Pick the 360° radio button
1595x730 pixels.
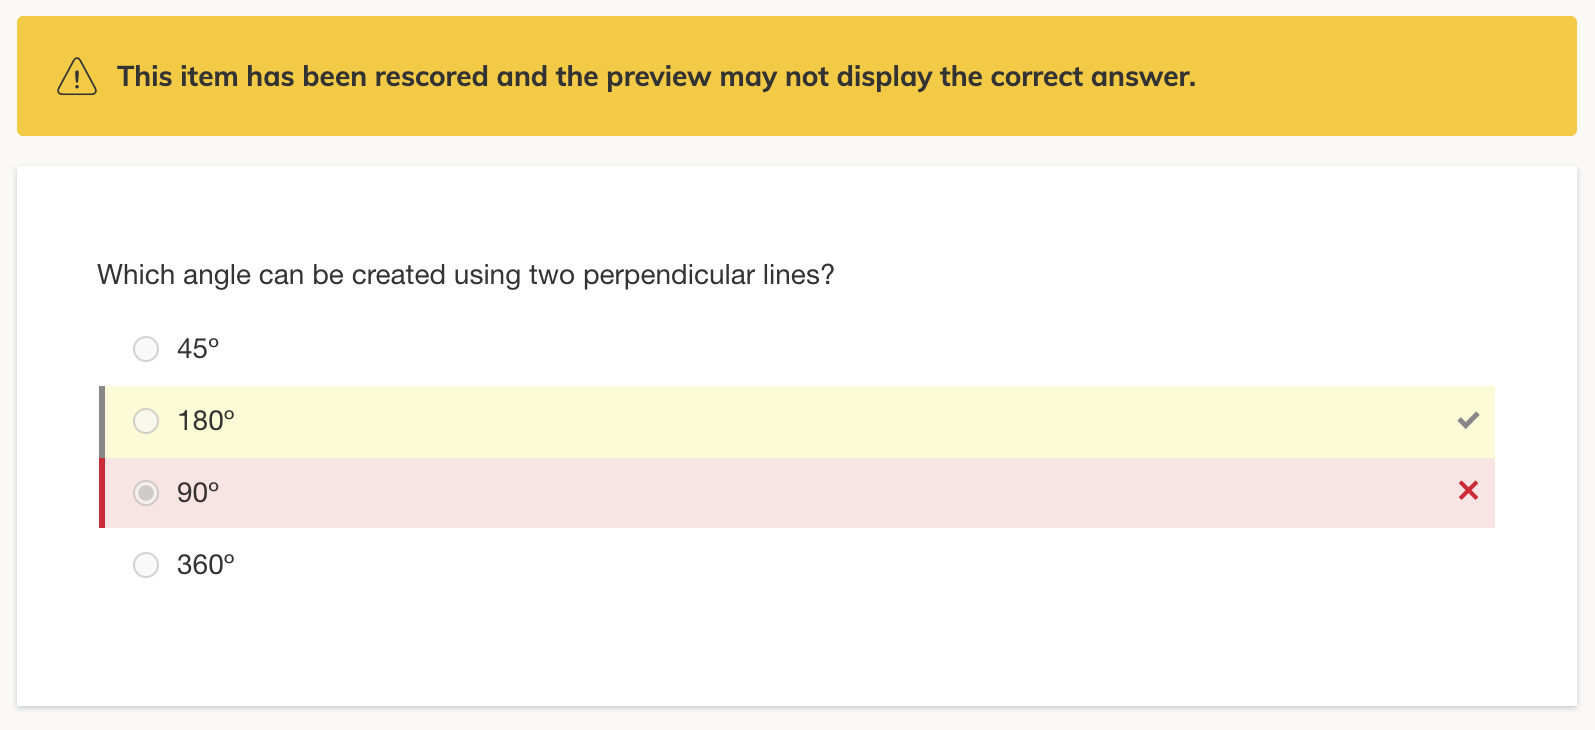point(146,565)
